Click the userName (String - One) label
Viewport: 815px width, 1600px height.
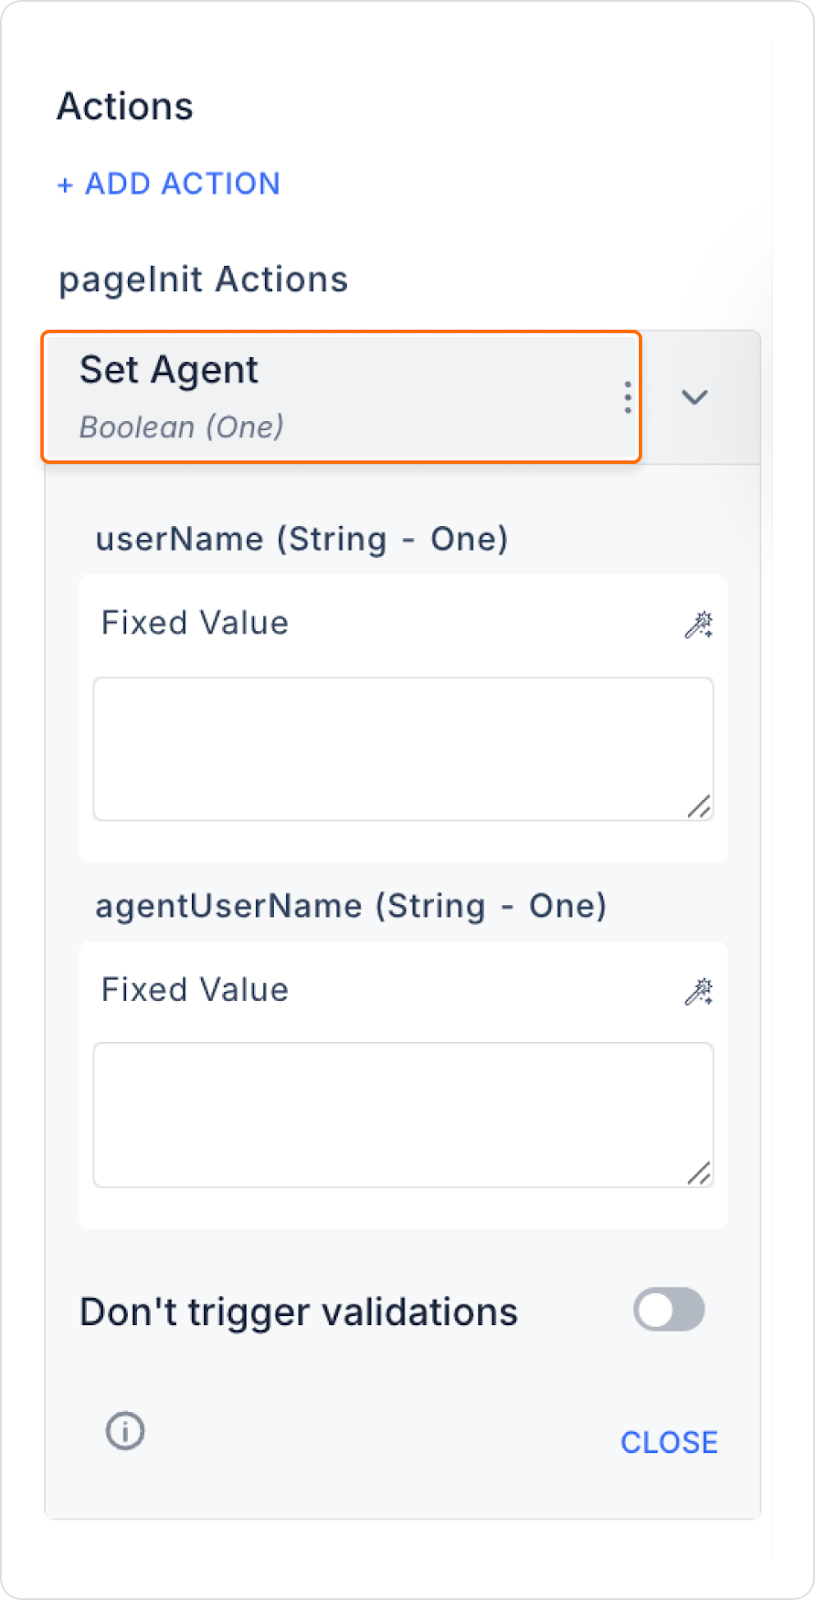(x=302, y=539)
